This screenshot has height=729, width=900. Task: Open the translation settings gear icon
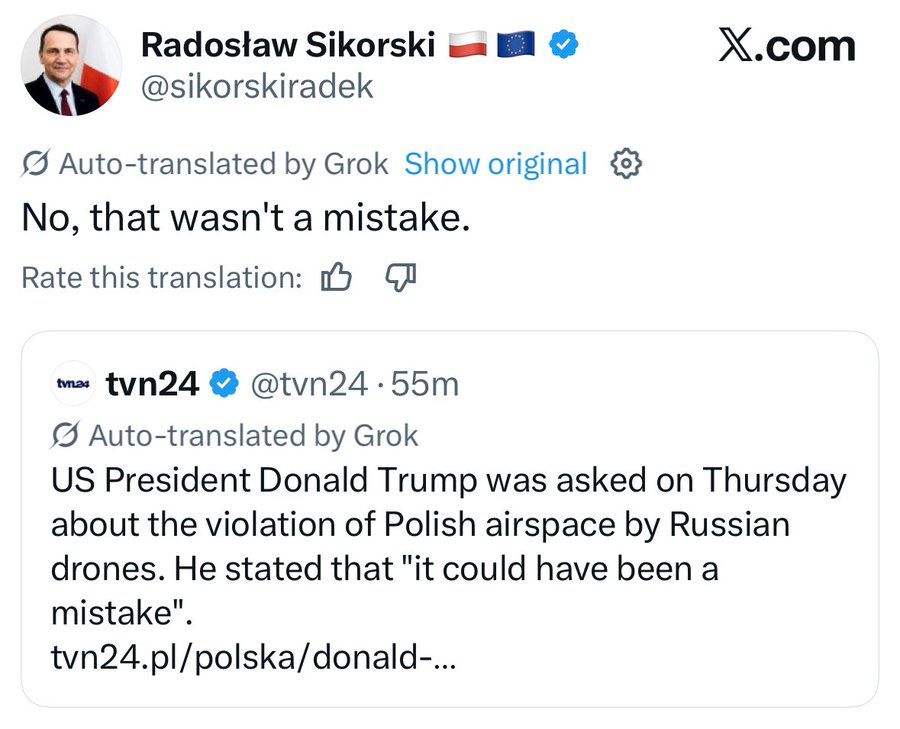click(x=625, y=164)
